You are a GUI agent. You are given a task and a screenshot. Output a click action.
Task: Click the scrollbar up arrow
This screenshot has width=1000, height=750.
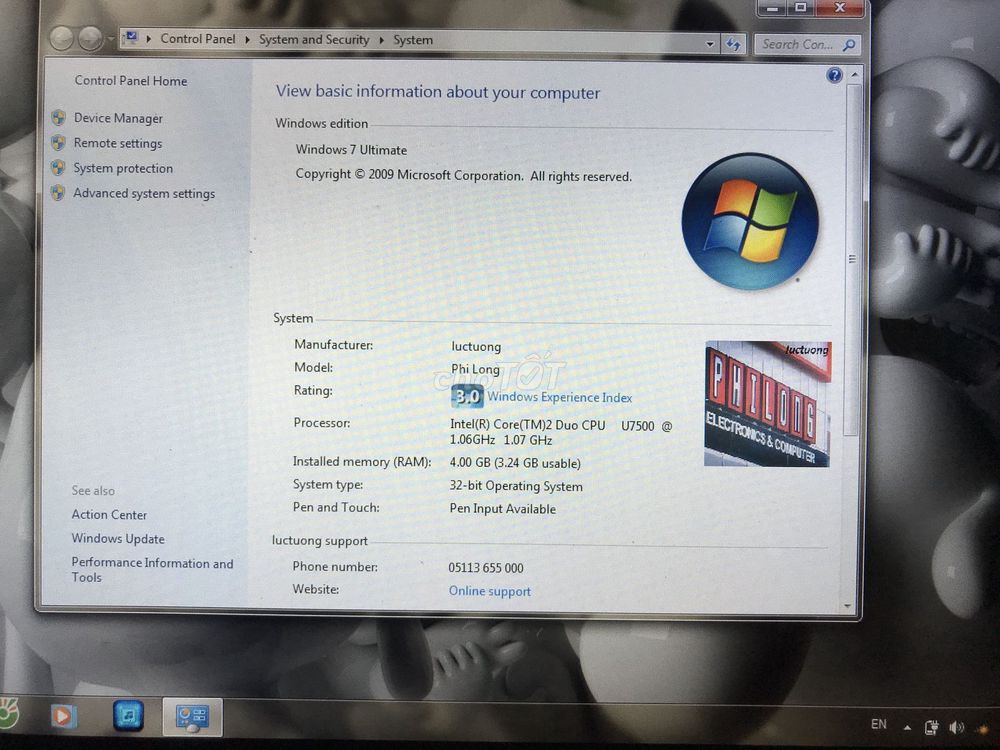coord(854,75)
